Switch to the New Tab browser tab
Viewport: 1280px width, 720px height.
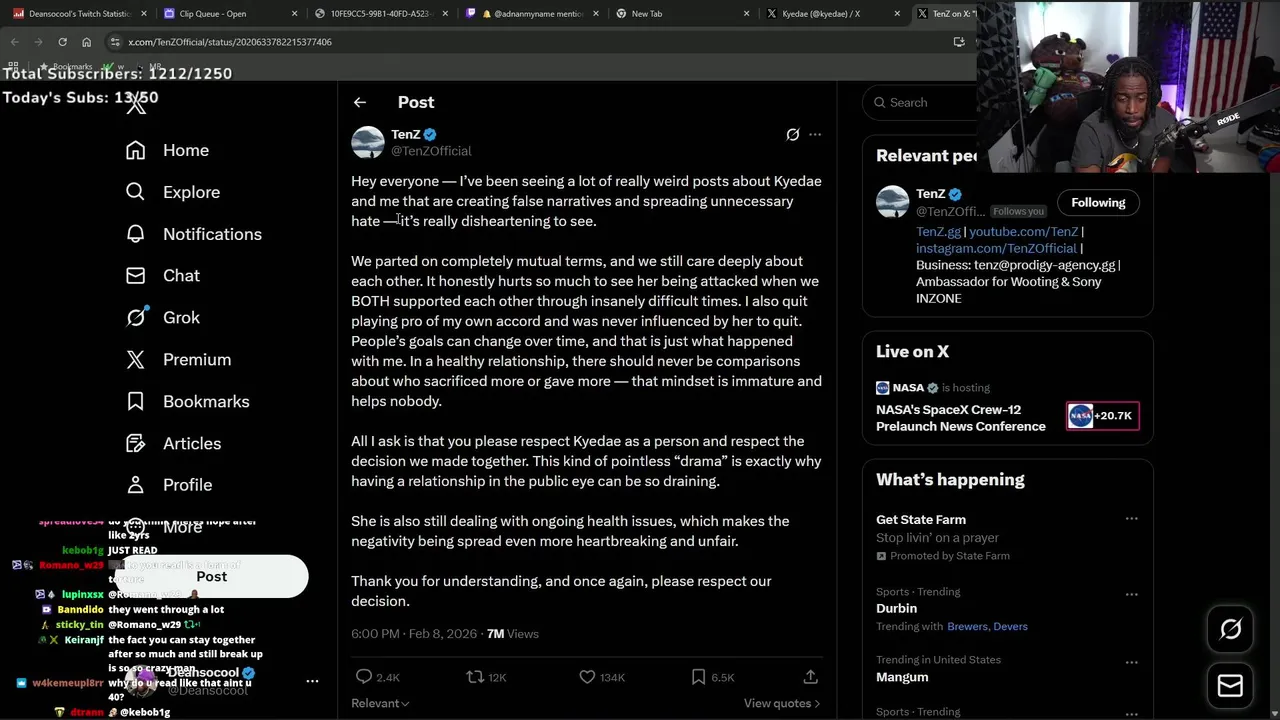click(682, 14)
